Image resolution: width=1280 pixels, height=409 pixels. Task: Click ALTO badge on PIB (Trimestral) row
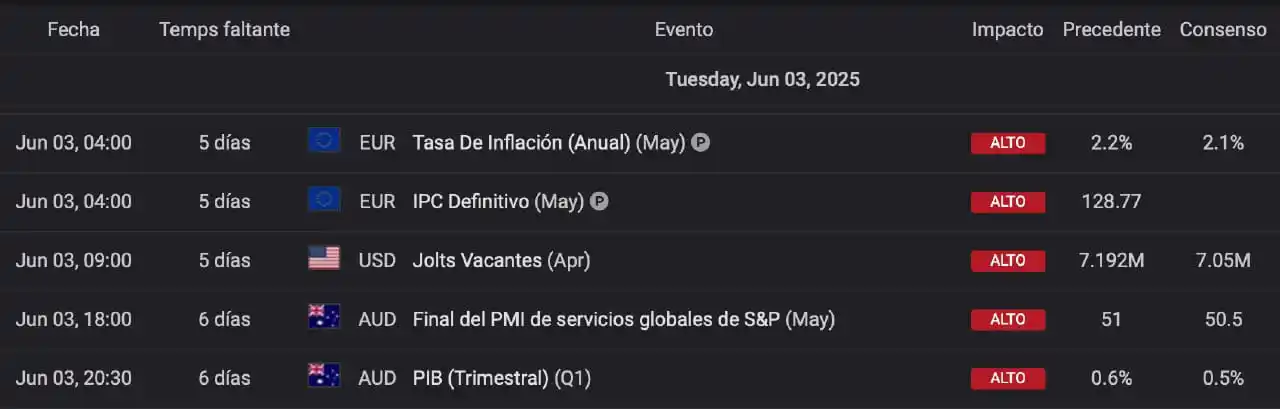(x=1008, y=379)
